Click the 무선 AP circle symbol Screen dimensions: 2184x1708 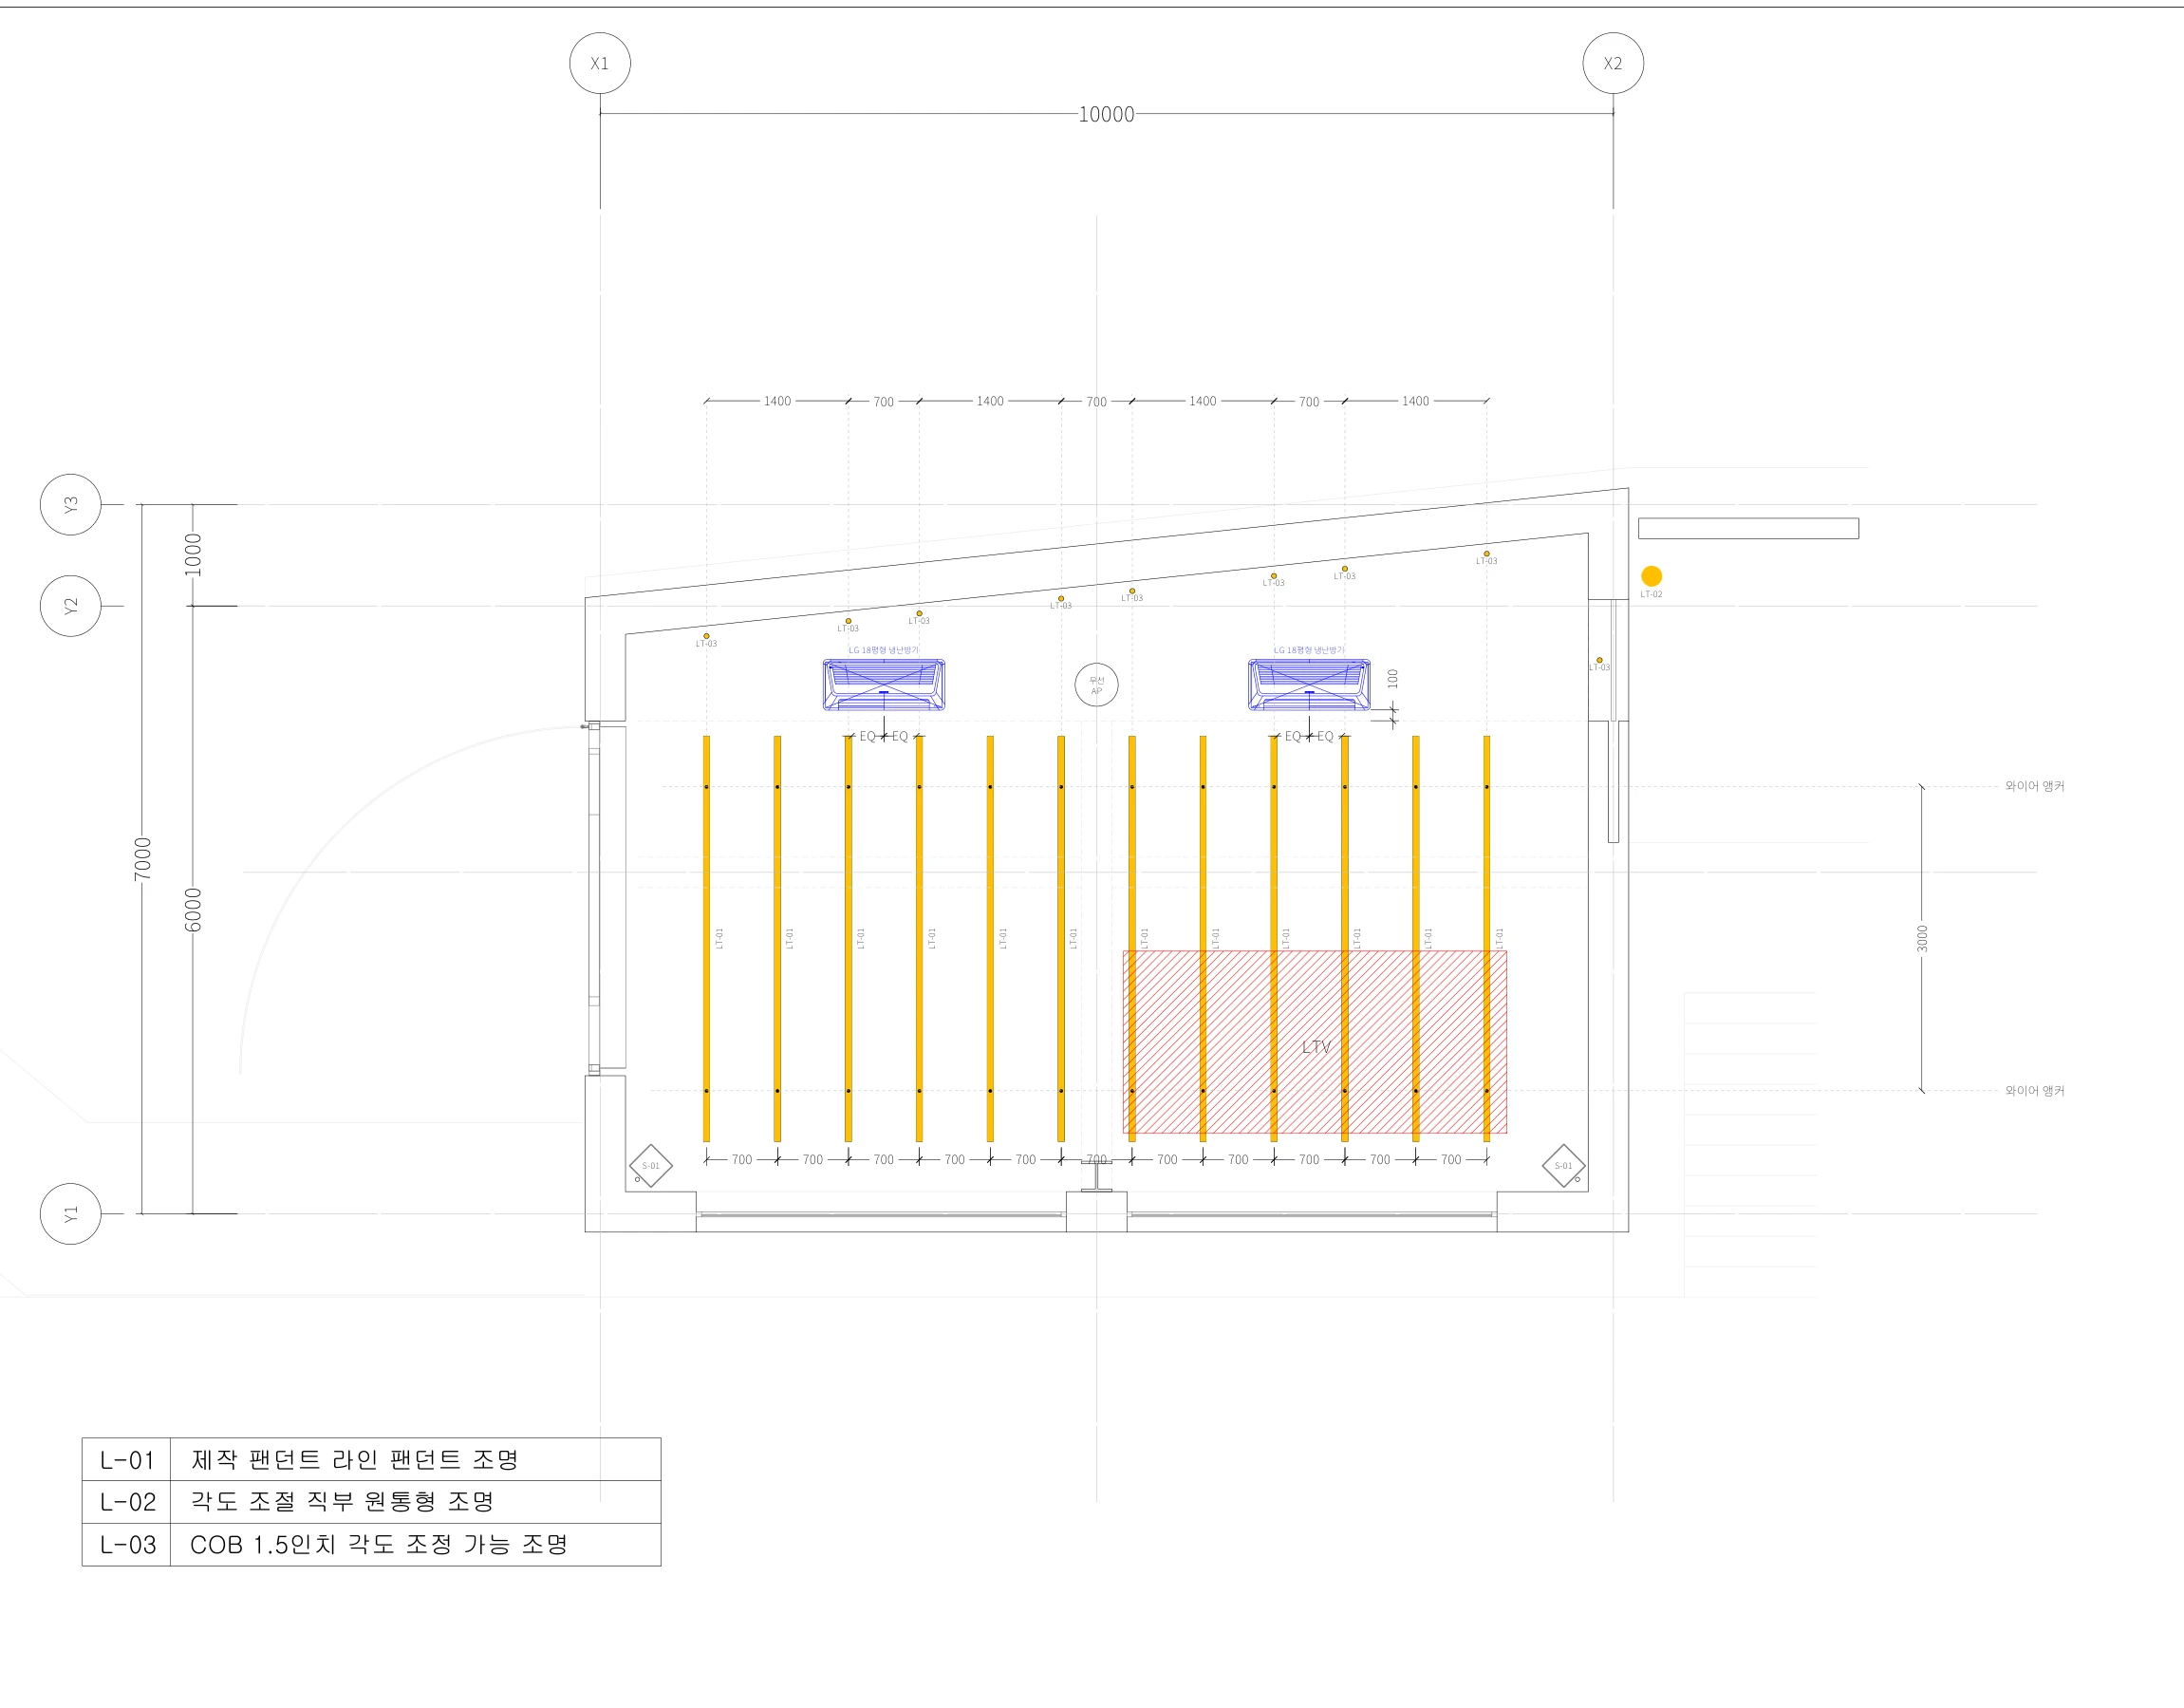tap(1096, 685)
